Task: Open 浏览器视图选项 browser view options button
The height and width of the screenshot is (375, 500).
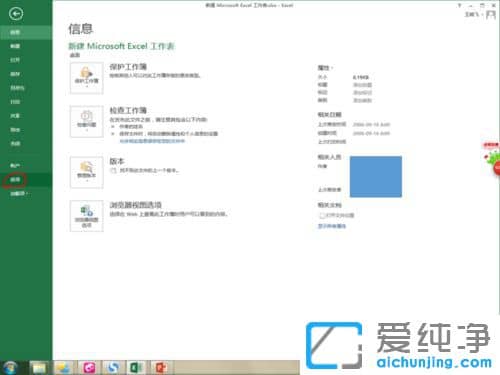Action: click(87, 216)
